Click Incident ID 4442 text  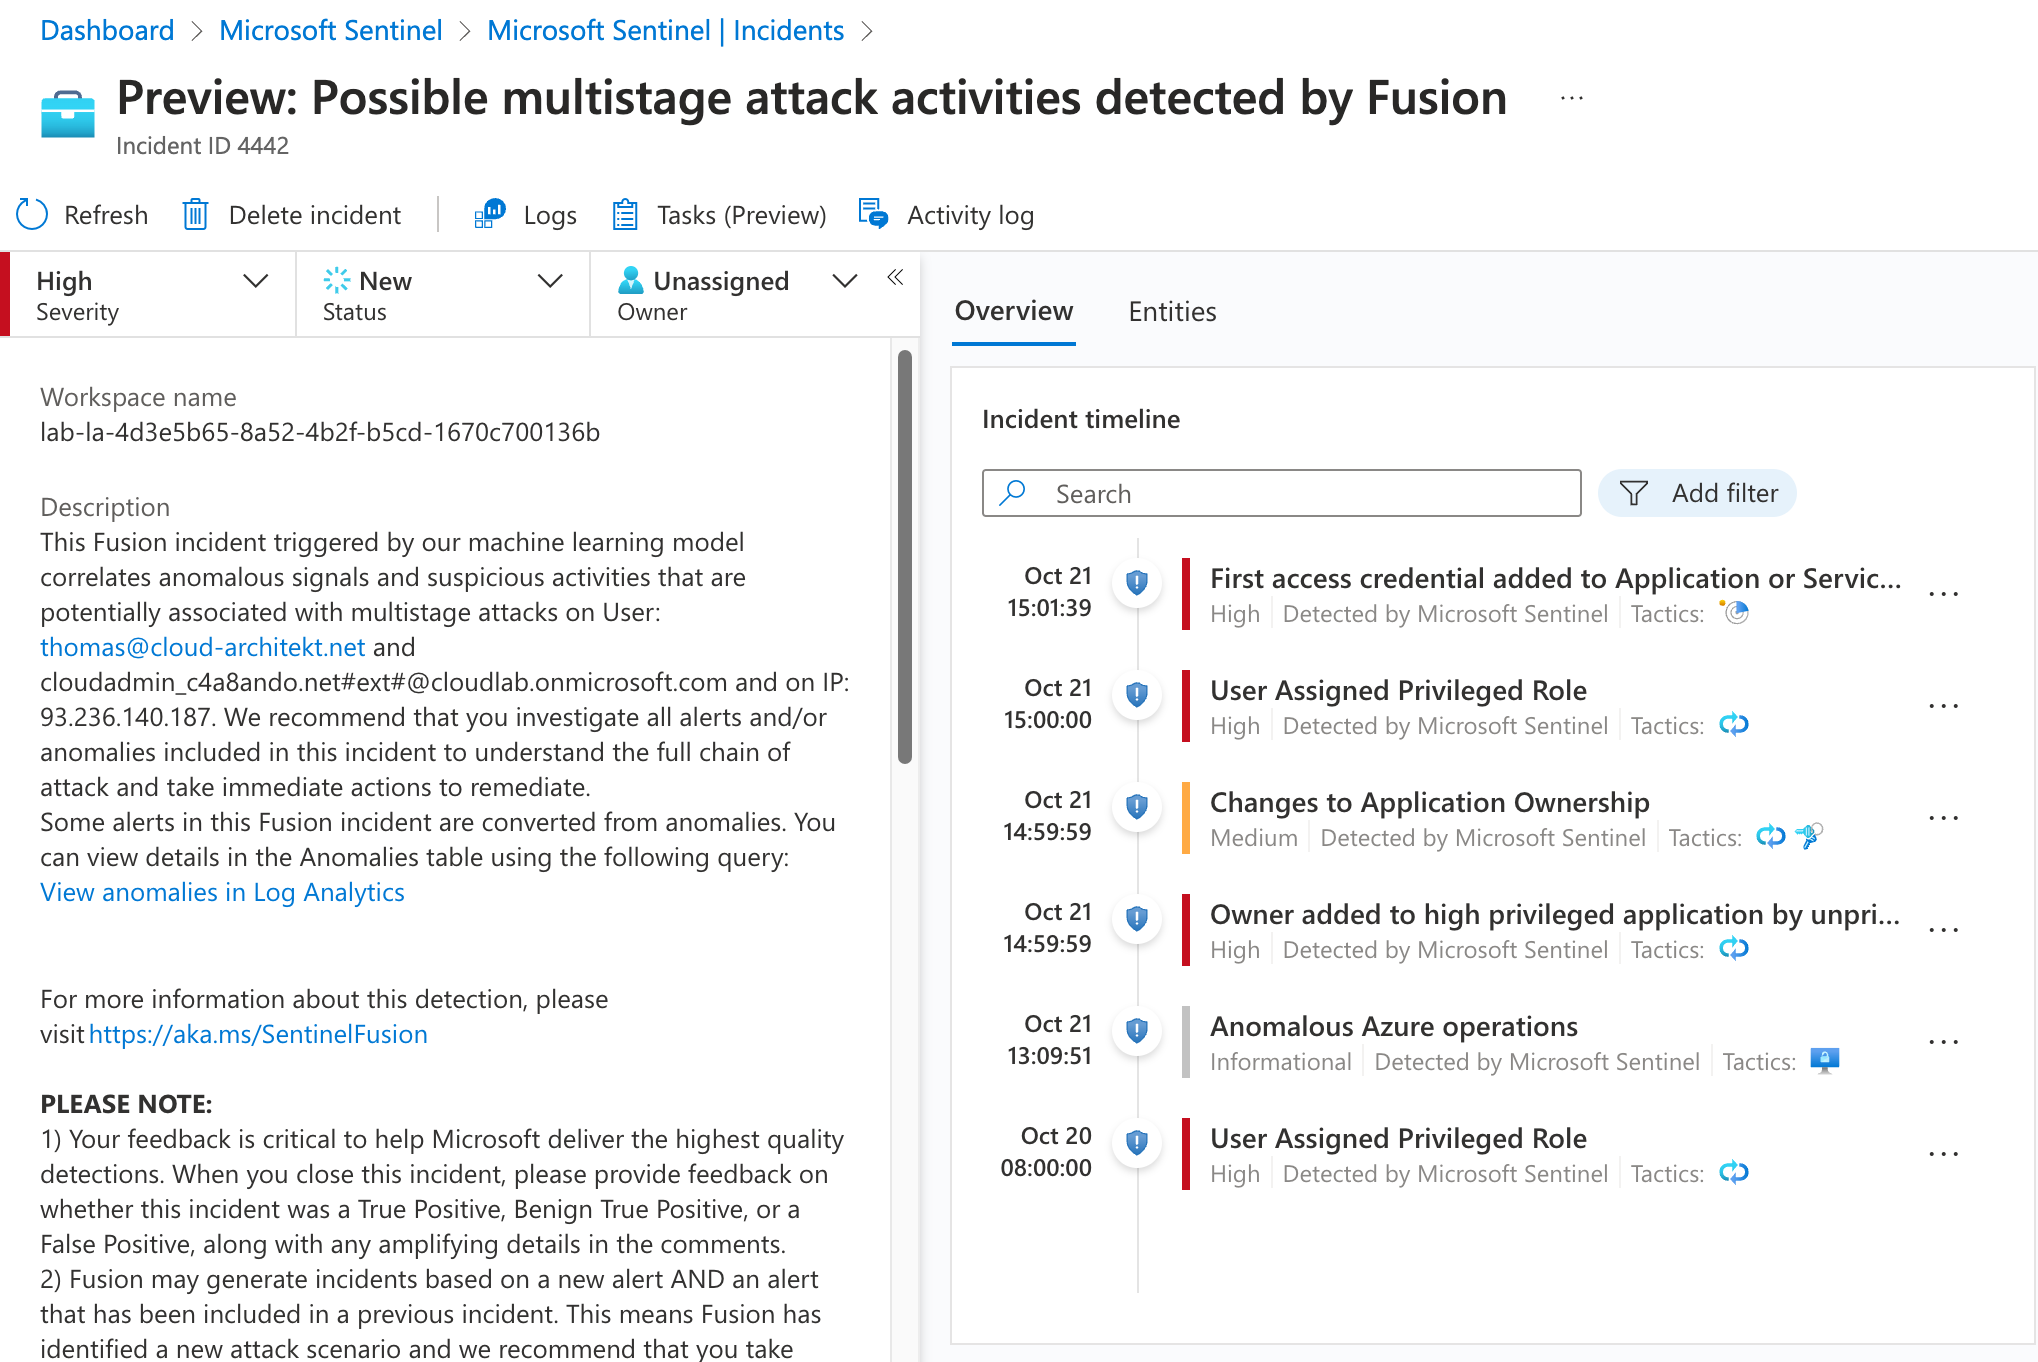(202, 146)
